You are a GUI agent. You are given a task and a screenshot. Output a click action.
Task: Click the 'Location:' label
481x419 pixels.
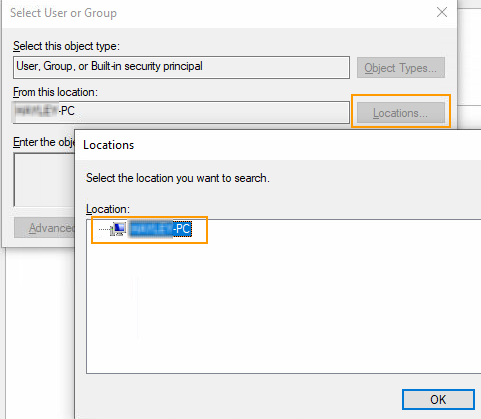click(108, 209)
